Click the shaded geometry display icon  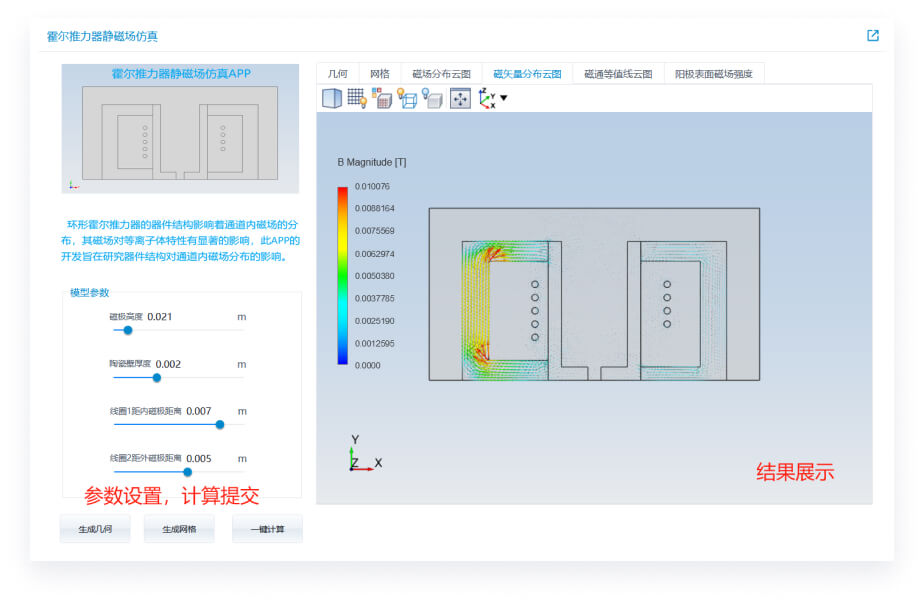[434, 100]
